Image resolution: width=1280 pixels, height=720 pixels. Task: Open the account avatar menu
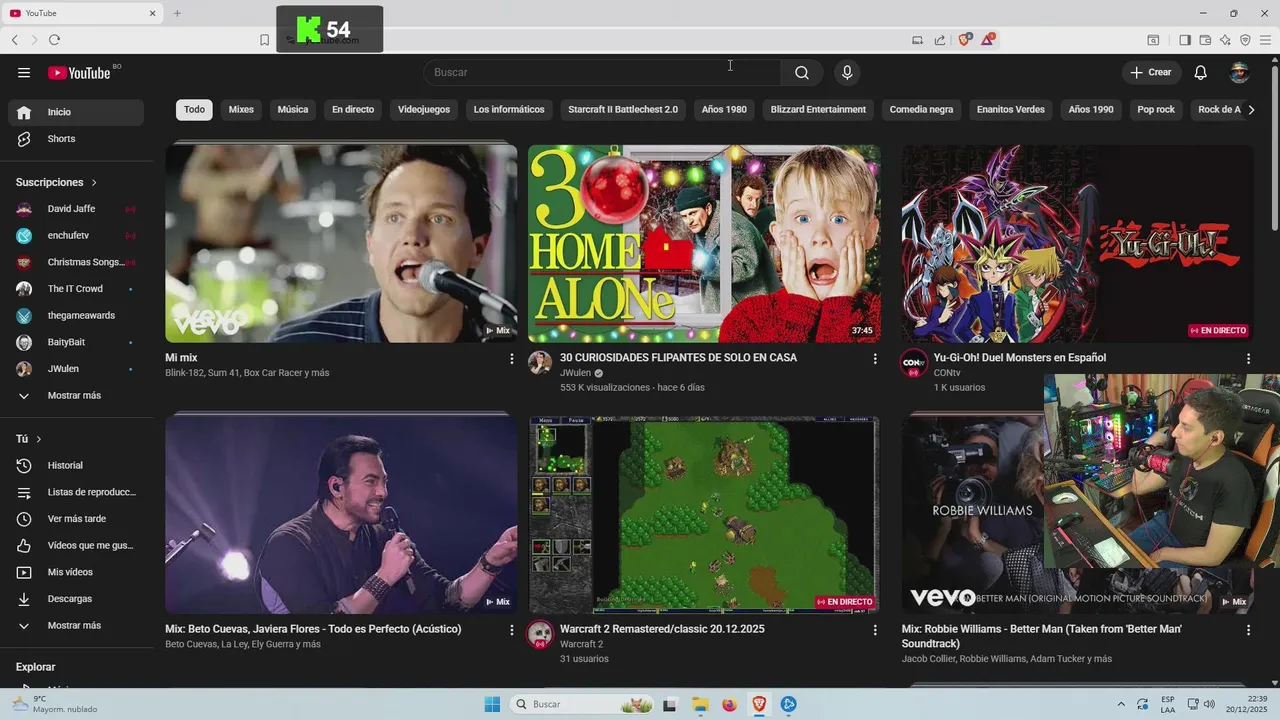click(1239, 72)
